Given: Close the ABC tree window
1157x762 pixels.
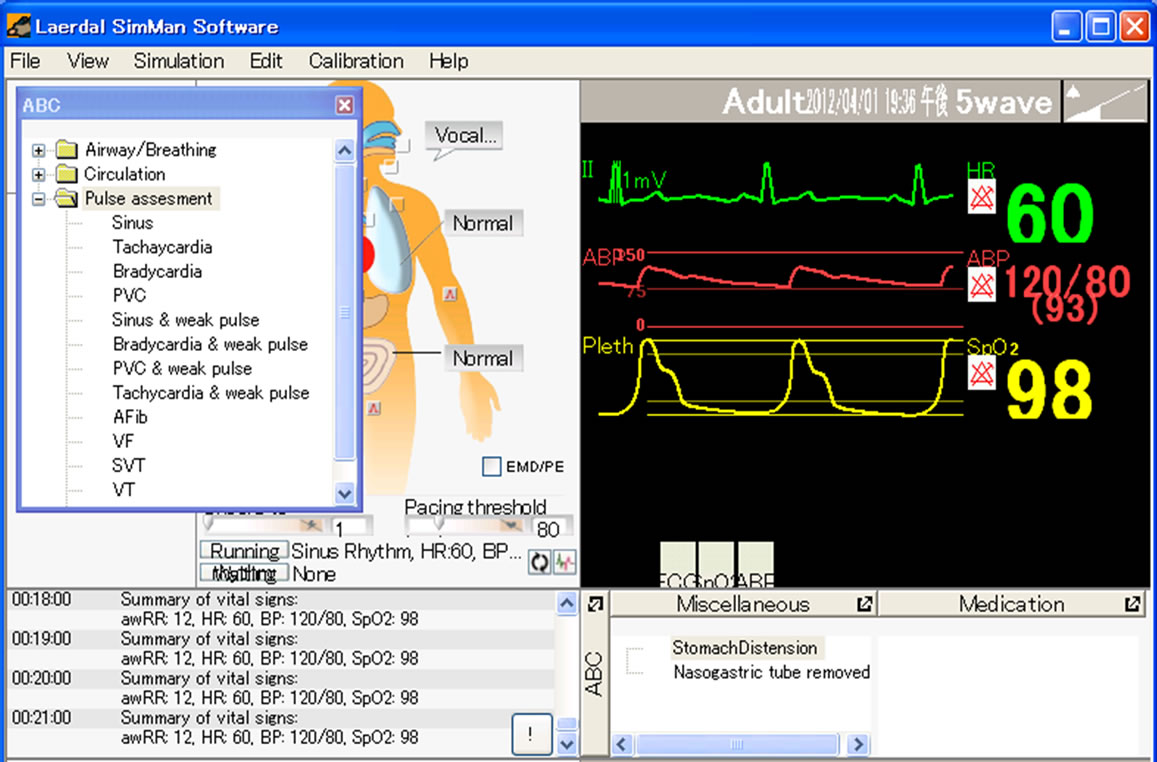Looking at the screenshot, I should pyautogui.click(x=345, y=105).
